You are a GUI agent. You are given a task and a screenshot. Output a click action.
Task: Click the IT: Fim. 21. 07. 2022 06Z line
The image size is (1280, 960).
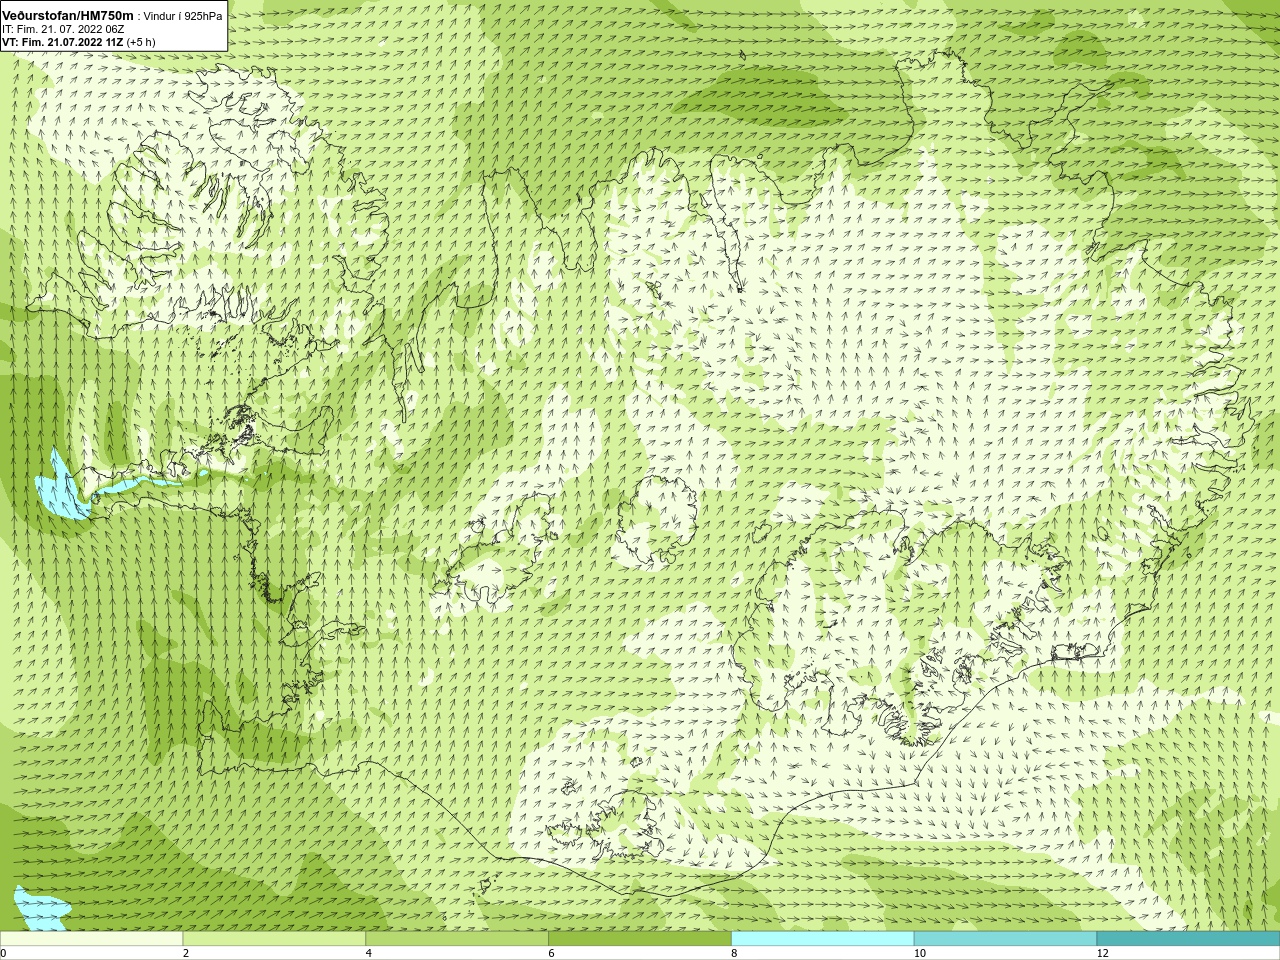pos(63,29)
